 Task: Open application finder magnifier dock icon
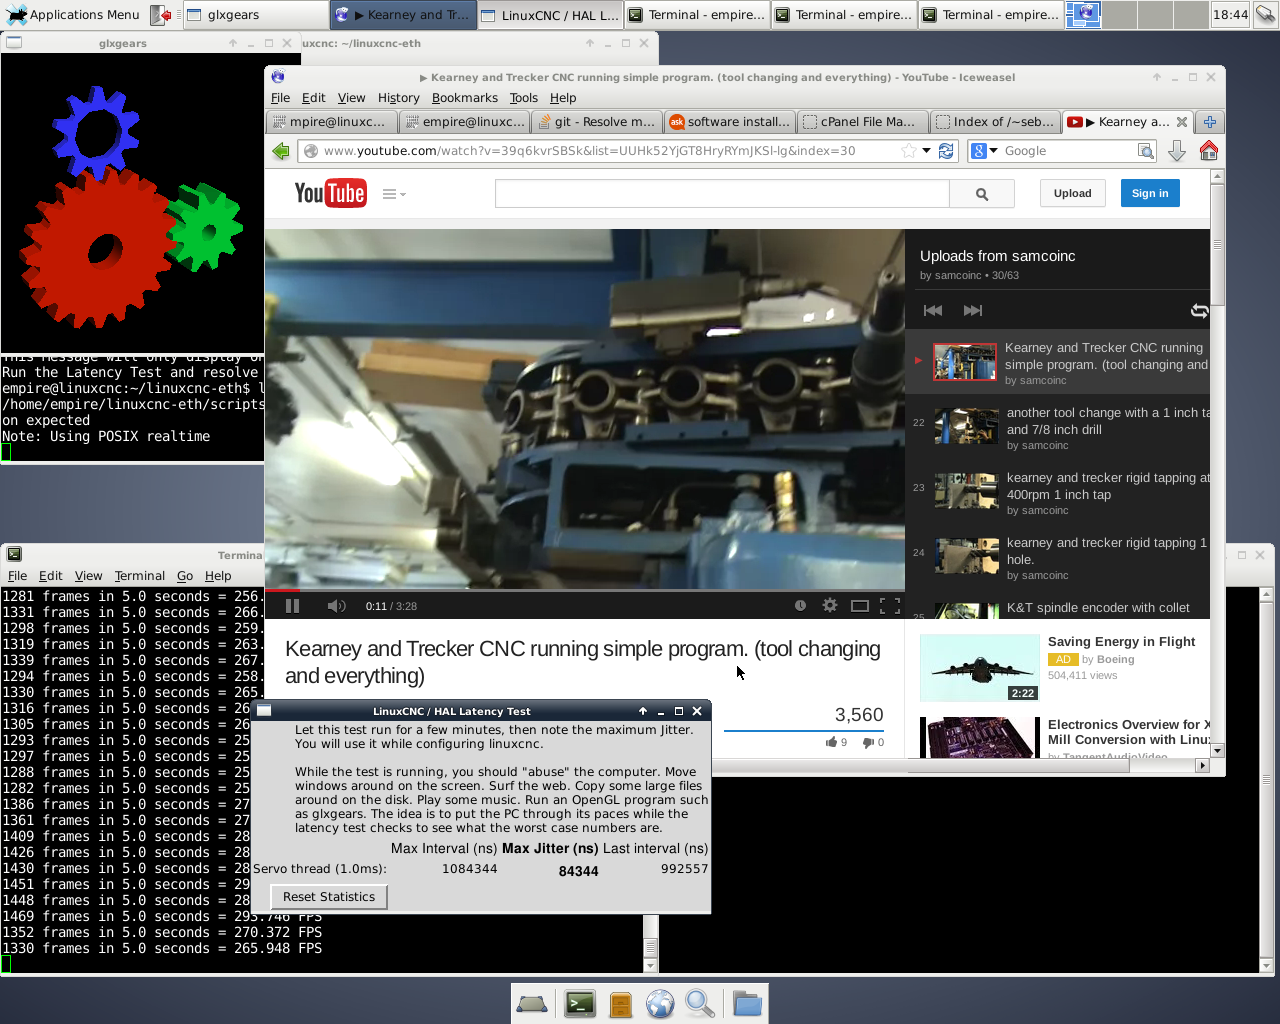click(x=700, y=1004)
